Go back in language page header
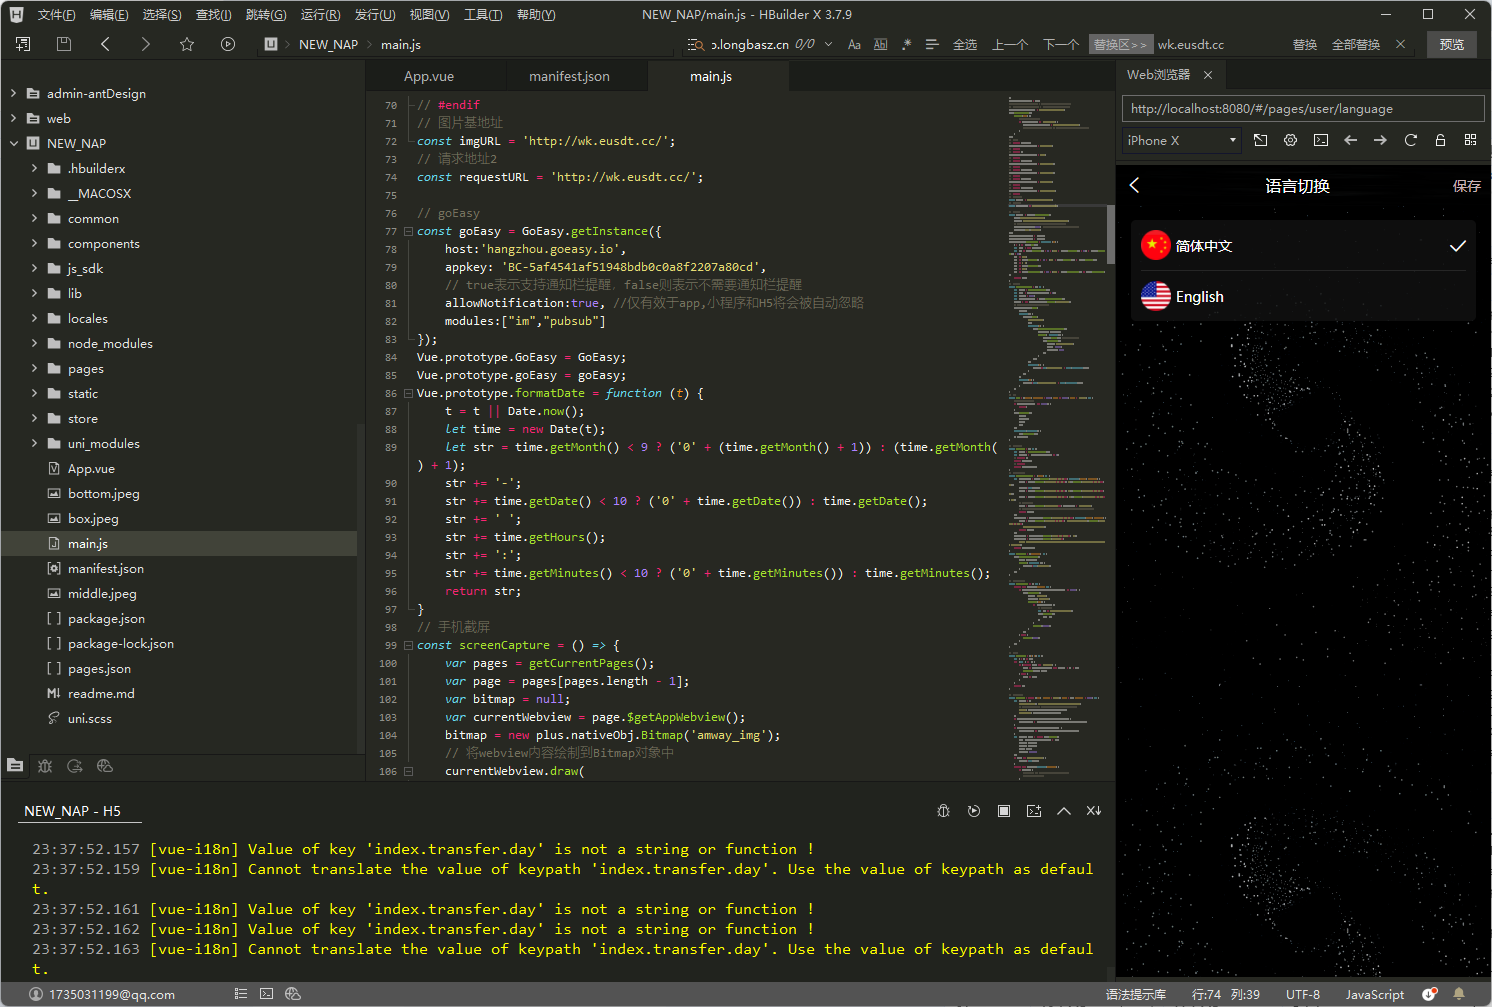The height and width of the screenshot is (1007, 1492). (x=1134, y=185)
